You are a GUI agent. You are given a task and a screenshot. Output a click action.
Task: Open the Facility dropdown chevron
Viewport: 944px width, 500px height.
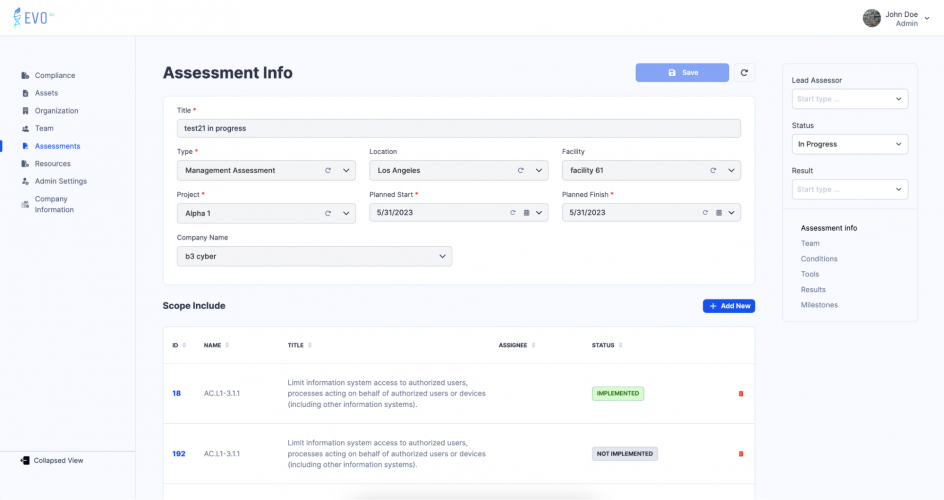pyautogui.click(x=731, y=170)
